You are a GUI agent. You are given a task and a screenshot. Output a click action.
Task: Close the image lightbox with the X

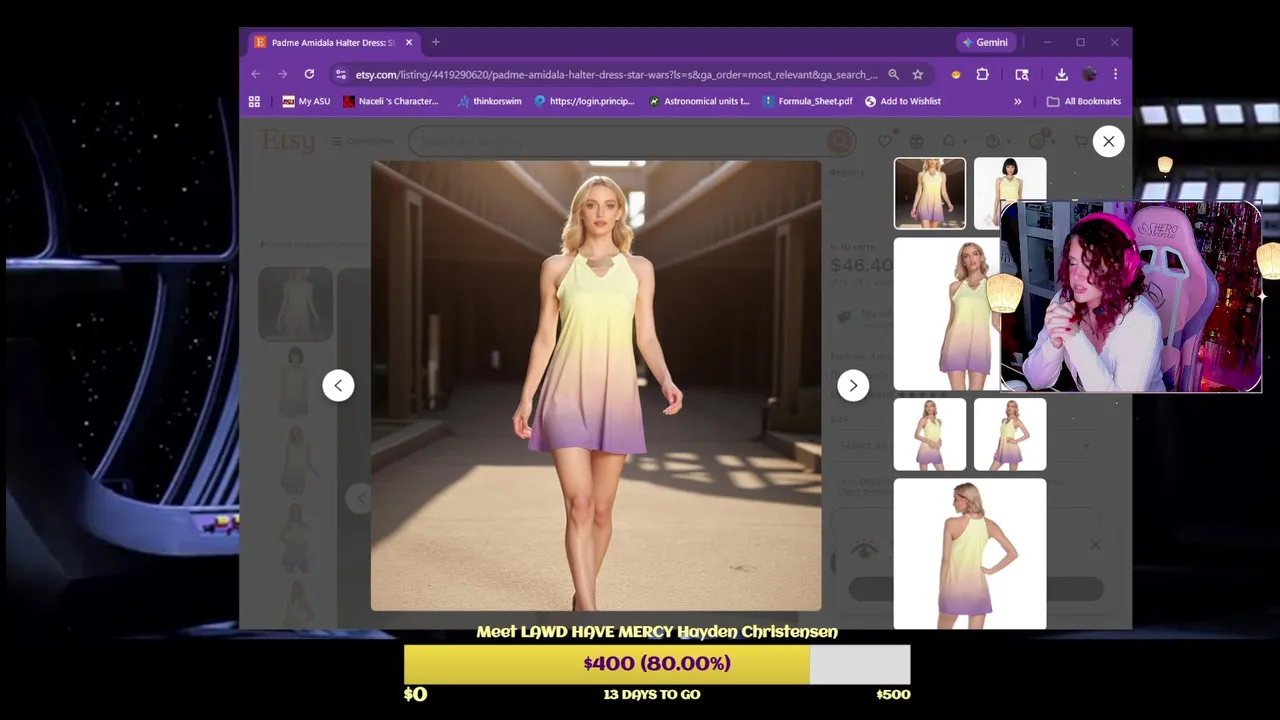(1108, 141)
